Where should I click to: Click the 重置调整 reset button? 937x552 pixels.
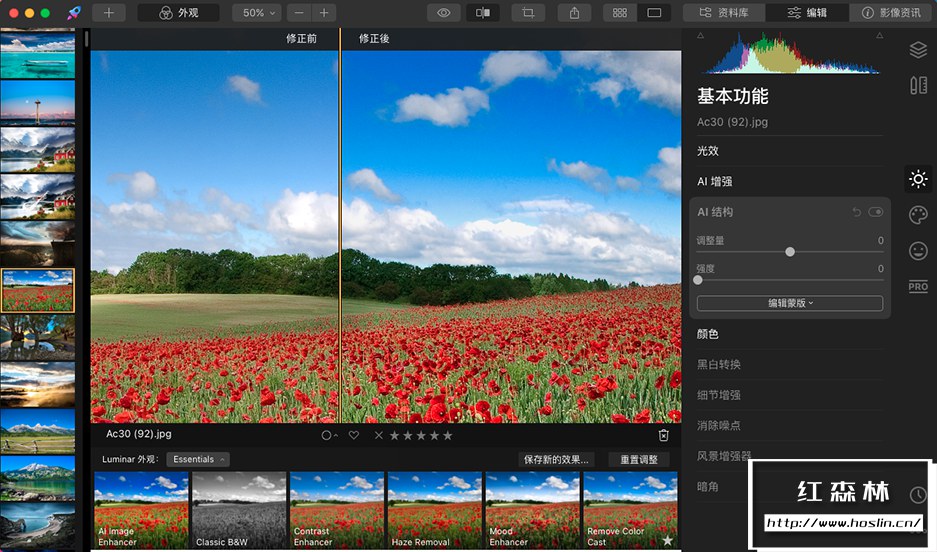tap(639, 459)
